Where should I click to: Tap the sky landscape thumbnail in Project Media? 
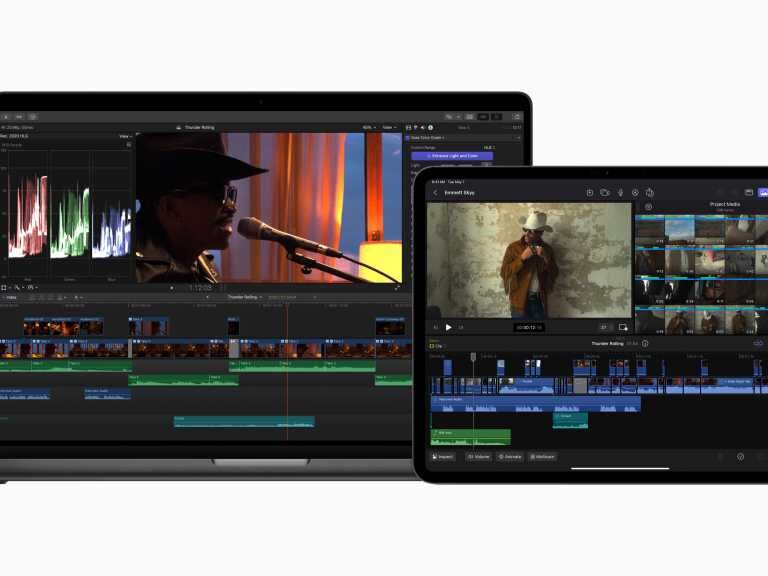[x=679, y=230]
